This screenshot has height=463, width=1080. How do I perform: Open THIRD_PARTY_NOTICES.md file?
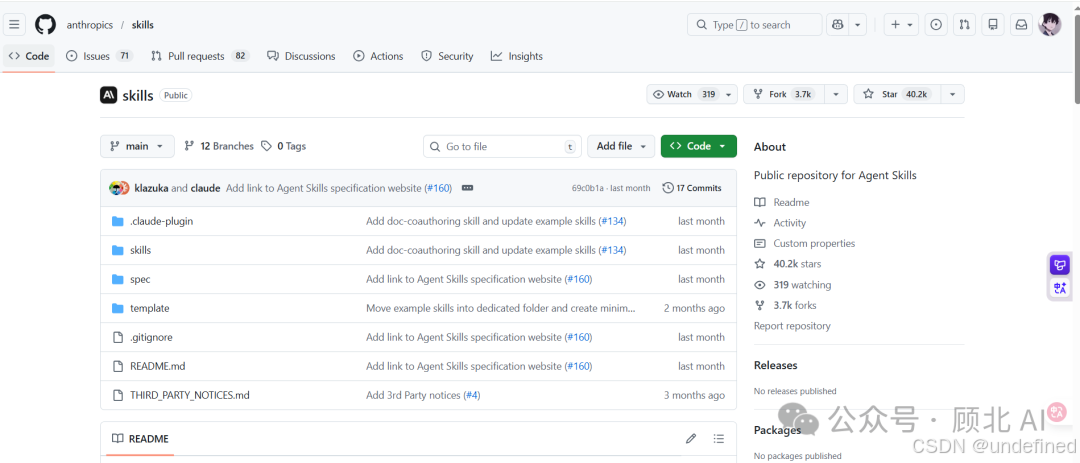tap(189, 395)
